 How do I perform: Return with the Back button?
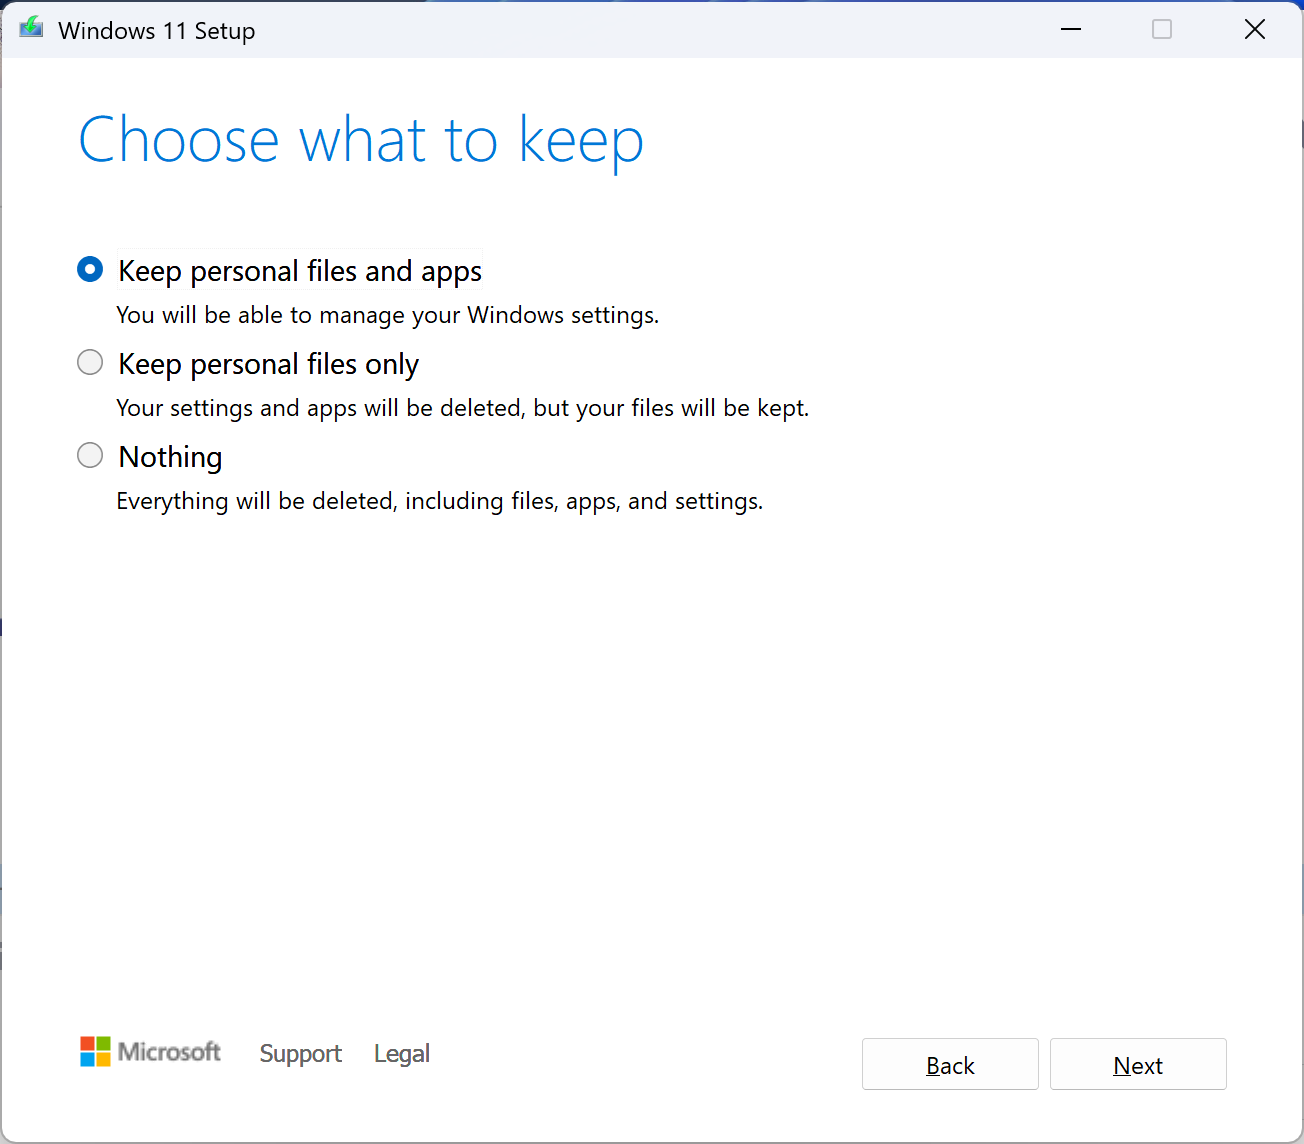click(950, 1064)
